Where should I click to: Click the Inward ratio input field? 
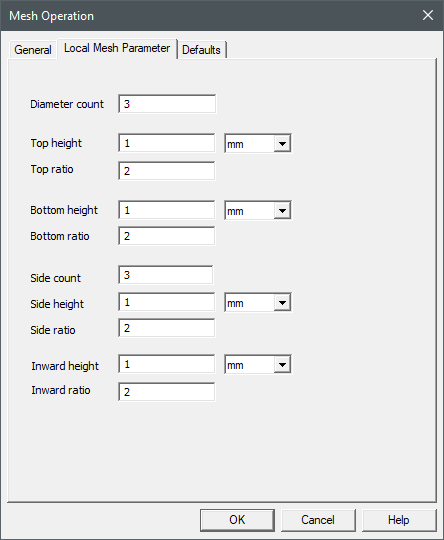(x=167, y=392)
